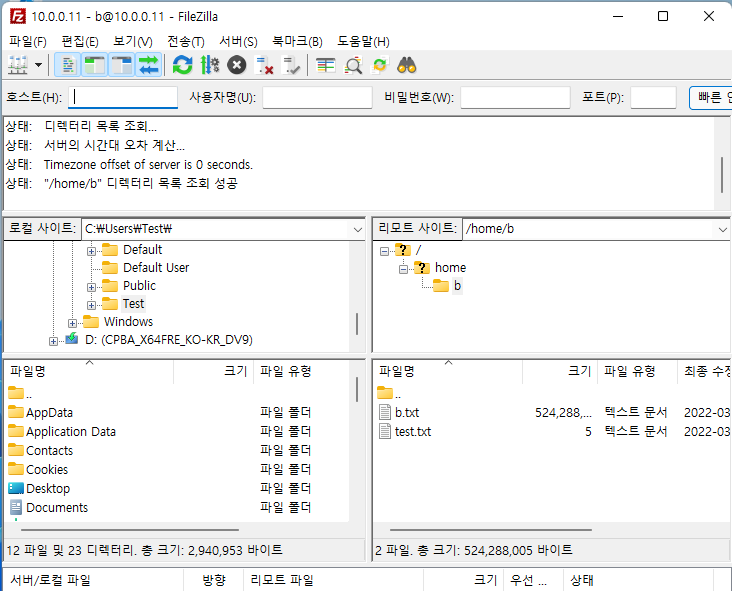The width and height of the screenshot is (732, 591).
Task: Disconnect from the current server
Action: 264,65
